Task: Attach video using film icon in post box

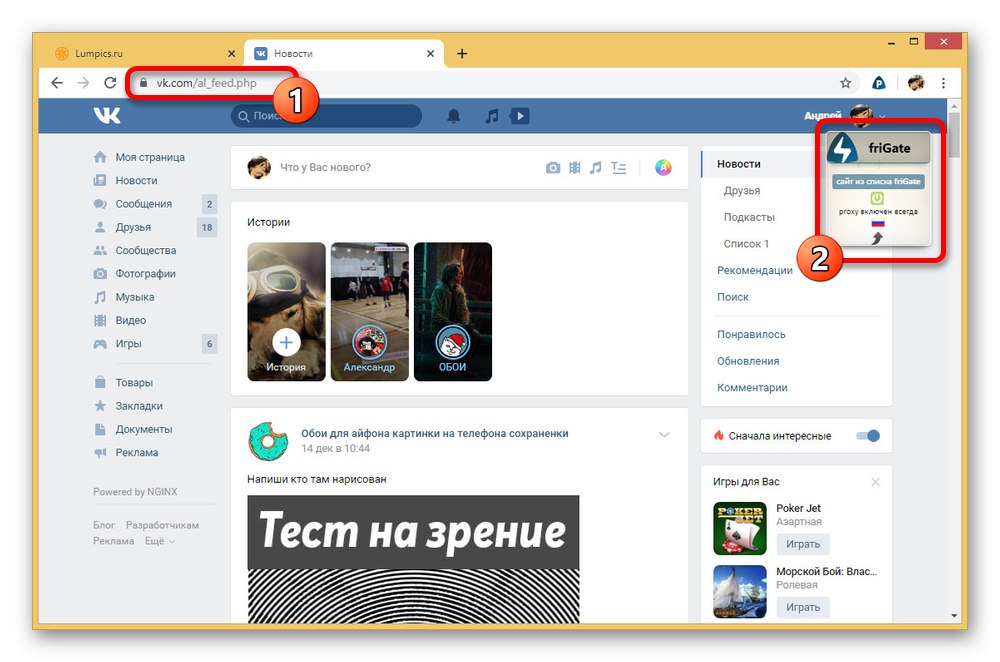Action: (575, 168)
